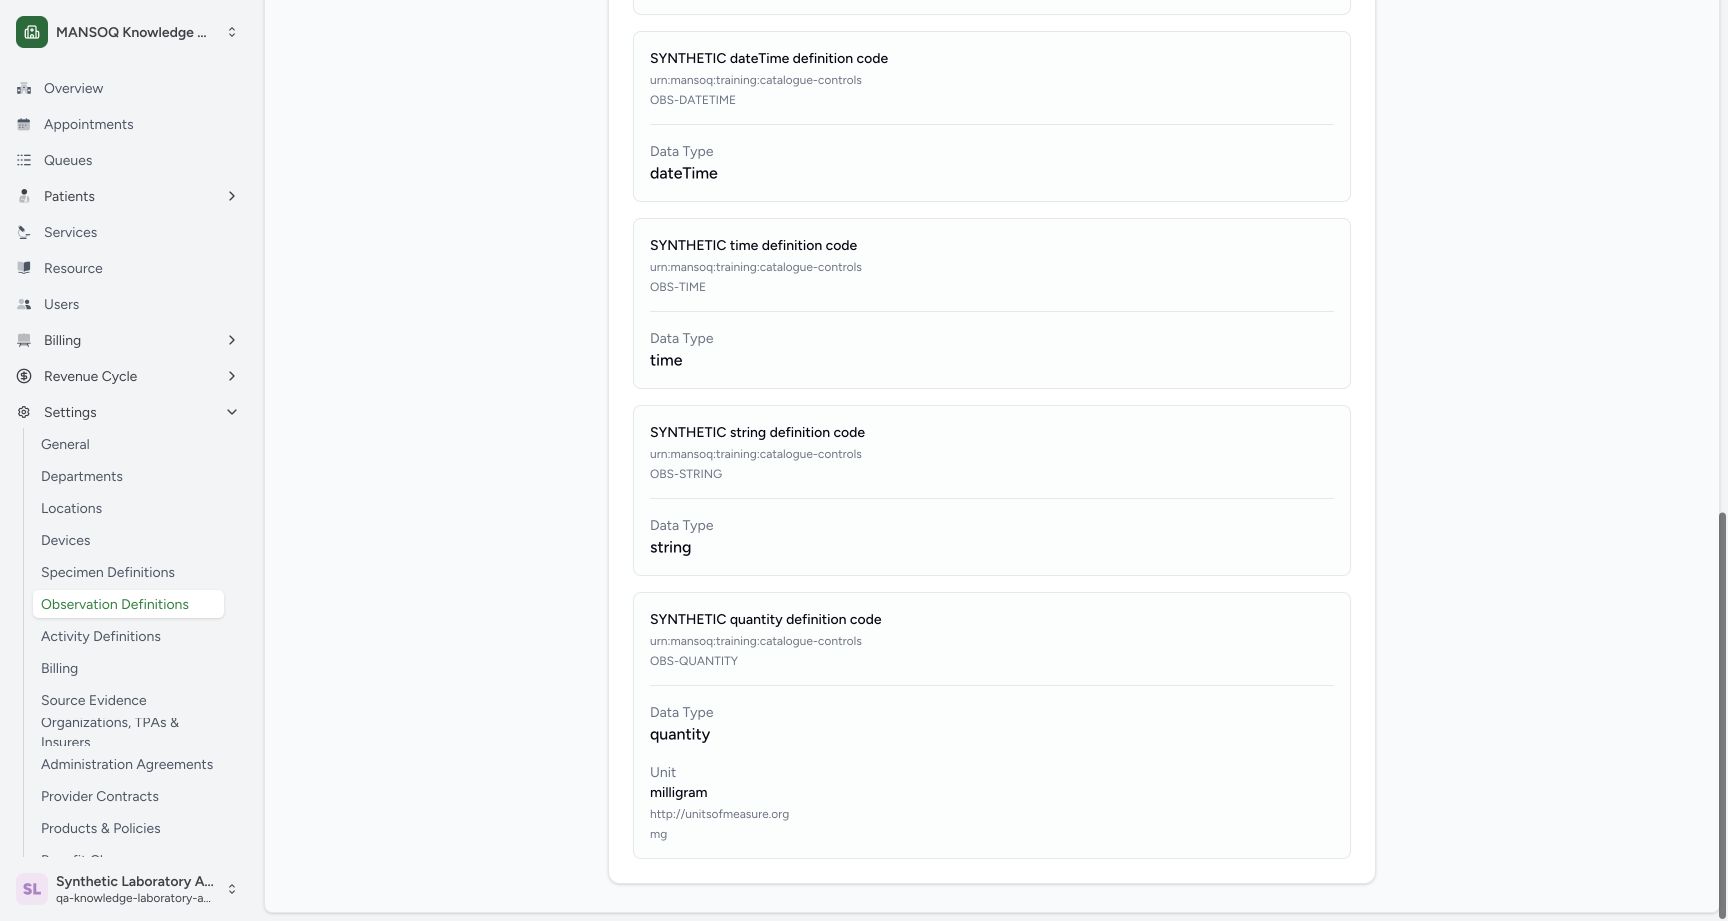This screenshot has width=1728, height=921.
Task: Open the Queues page
Action: coord(128,160)
